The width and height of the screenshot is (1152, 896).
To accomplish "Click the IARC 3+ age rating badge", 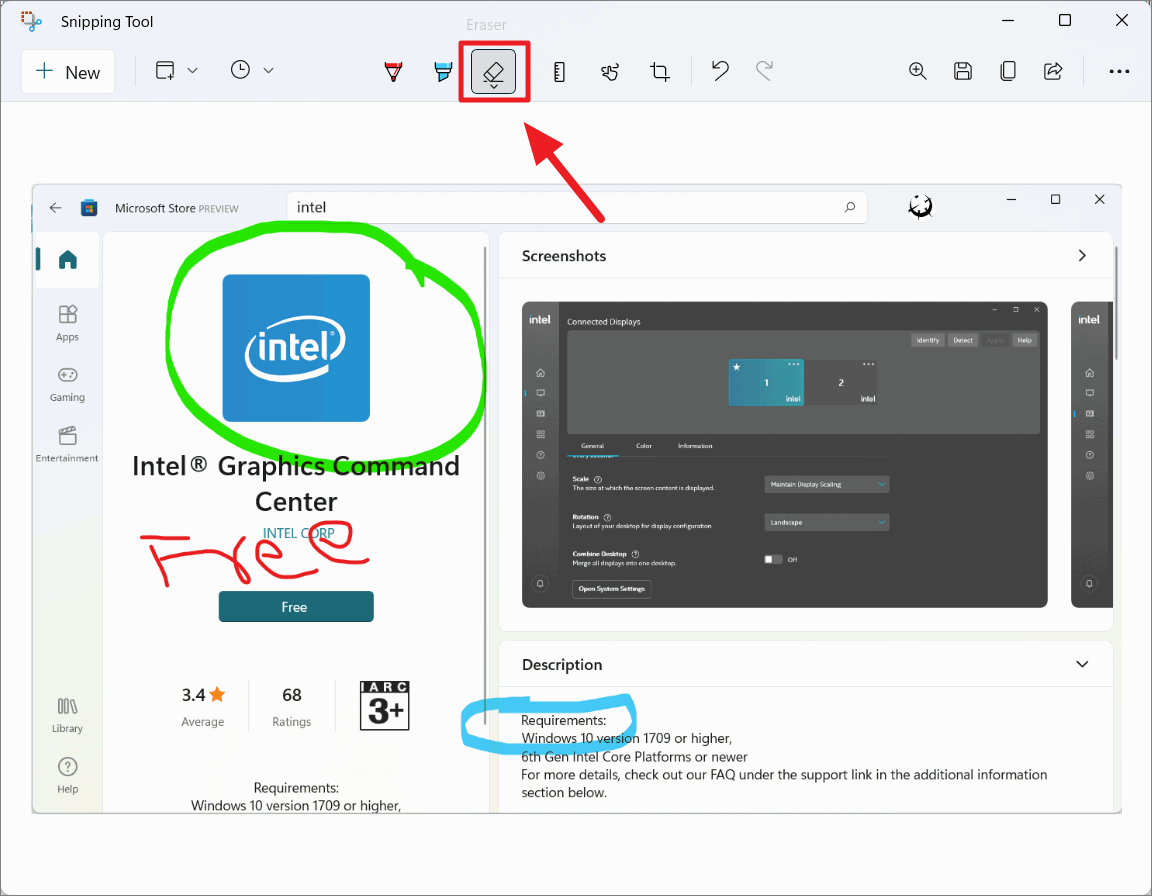I will click(x=385, y=706).
